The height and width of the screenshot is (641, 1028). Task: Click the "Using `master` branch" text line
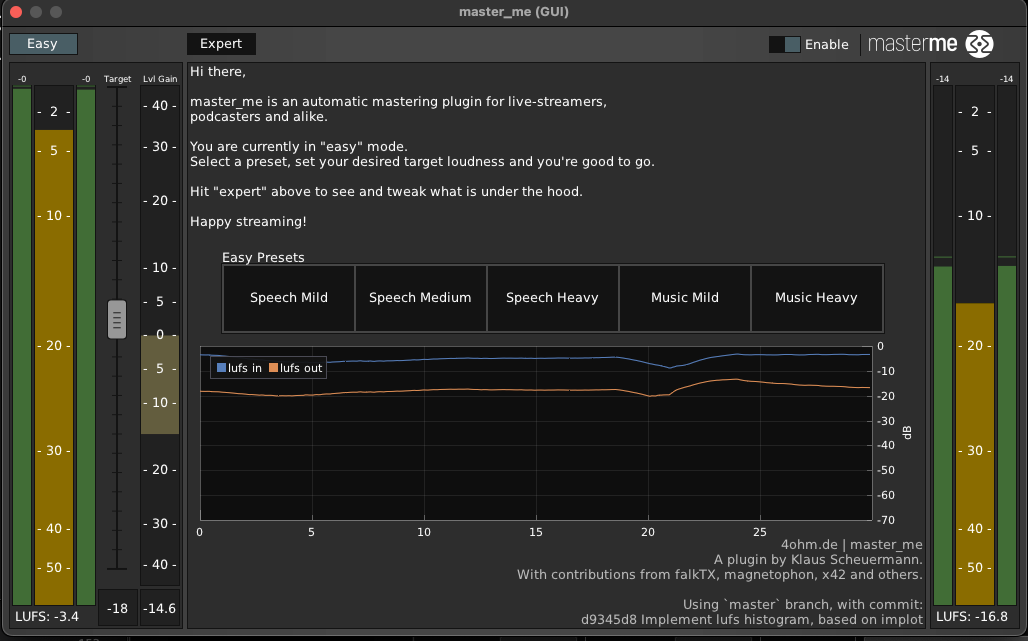[x=802, y=604]
